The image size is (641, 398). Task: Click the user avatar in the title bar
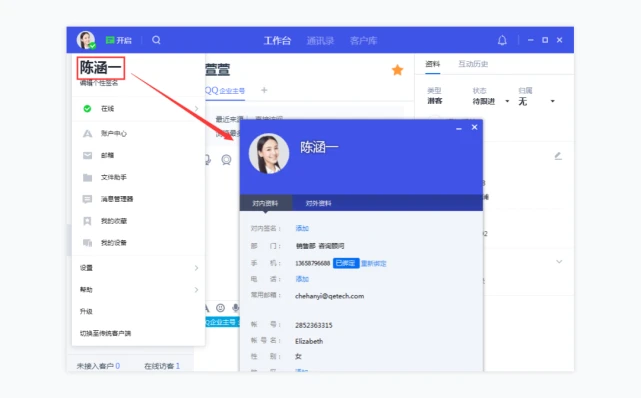tap(86, 40)
